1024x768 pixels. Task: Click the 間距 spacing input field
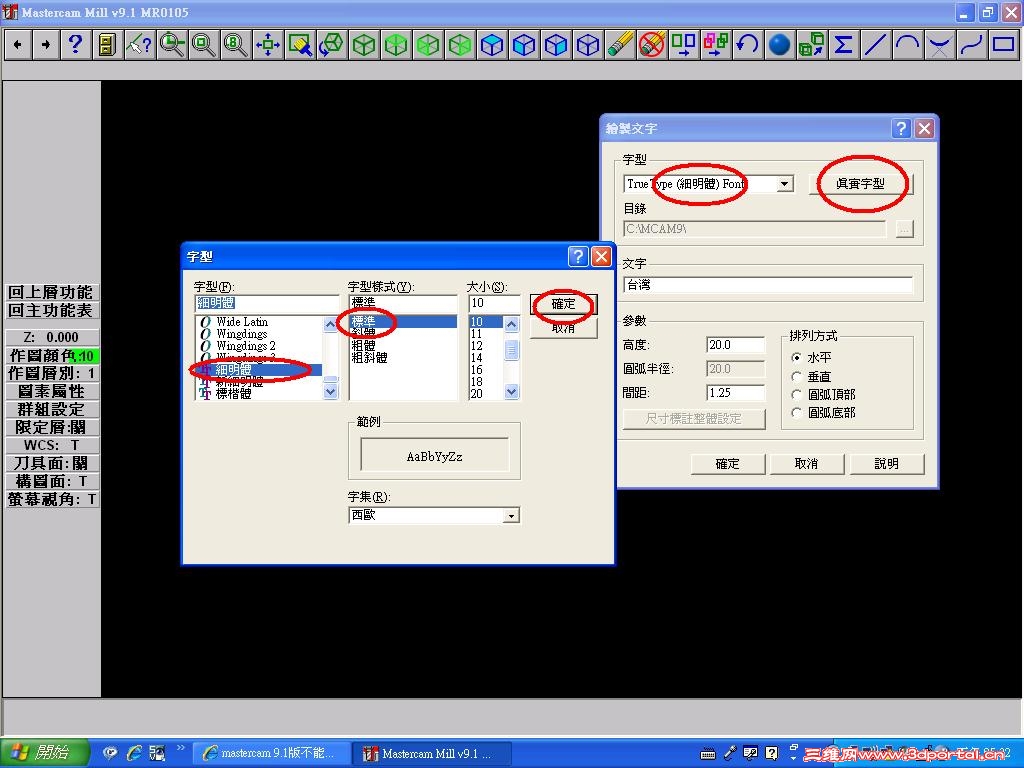point(735,392)
